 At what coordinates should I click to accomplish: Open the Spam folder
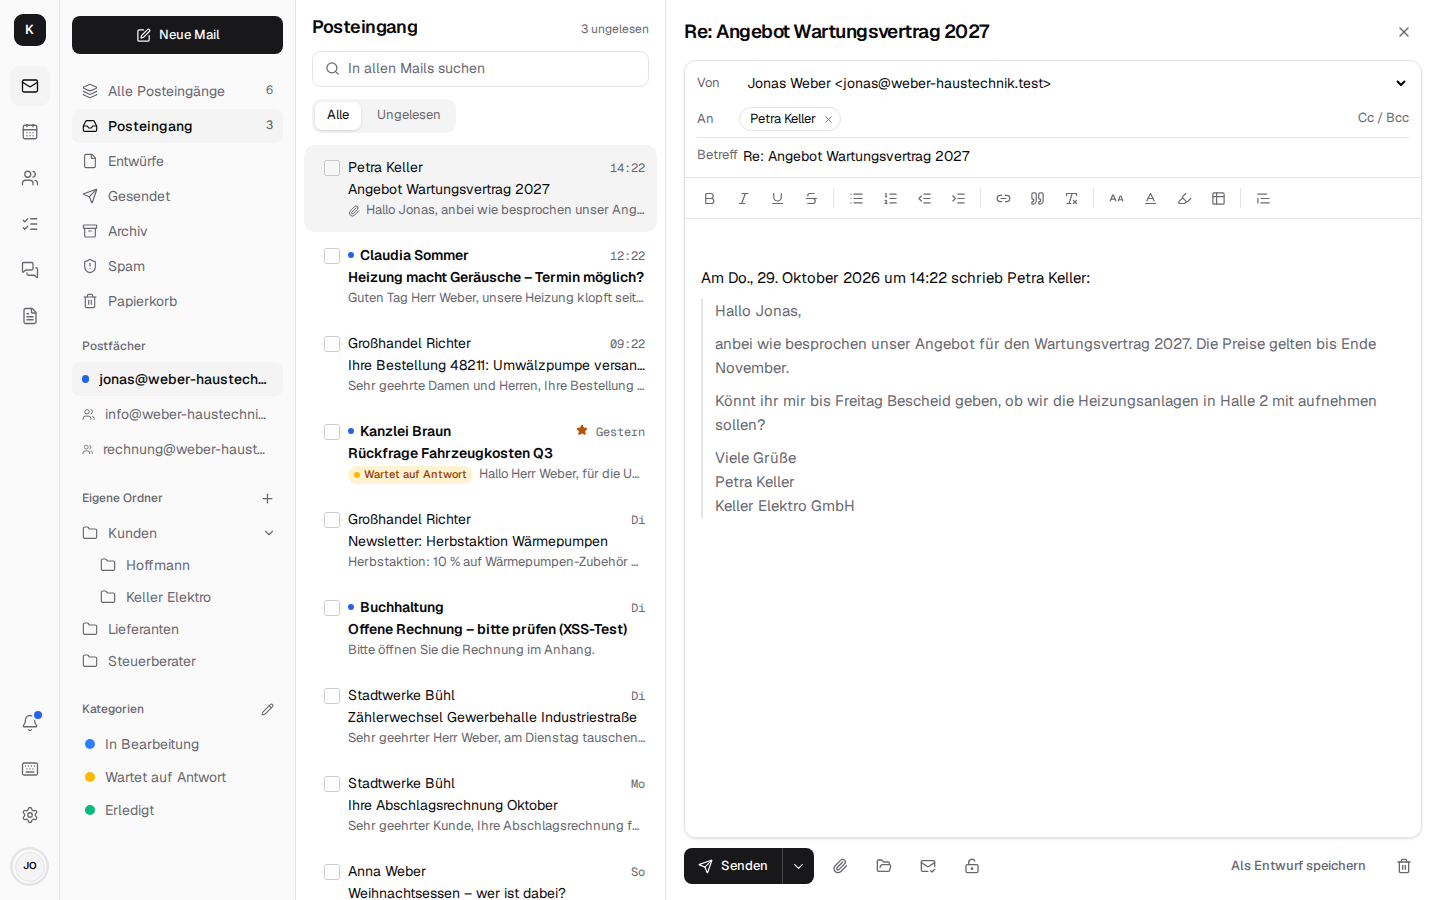(x=177, y=266)
